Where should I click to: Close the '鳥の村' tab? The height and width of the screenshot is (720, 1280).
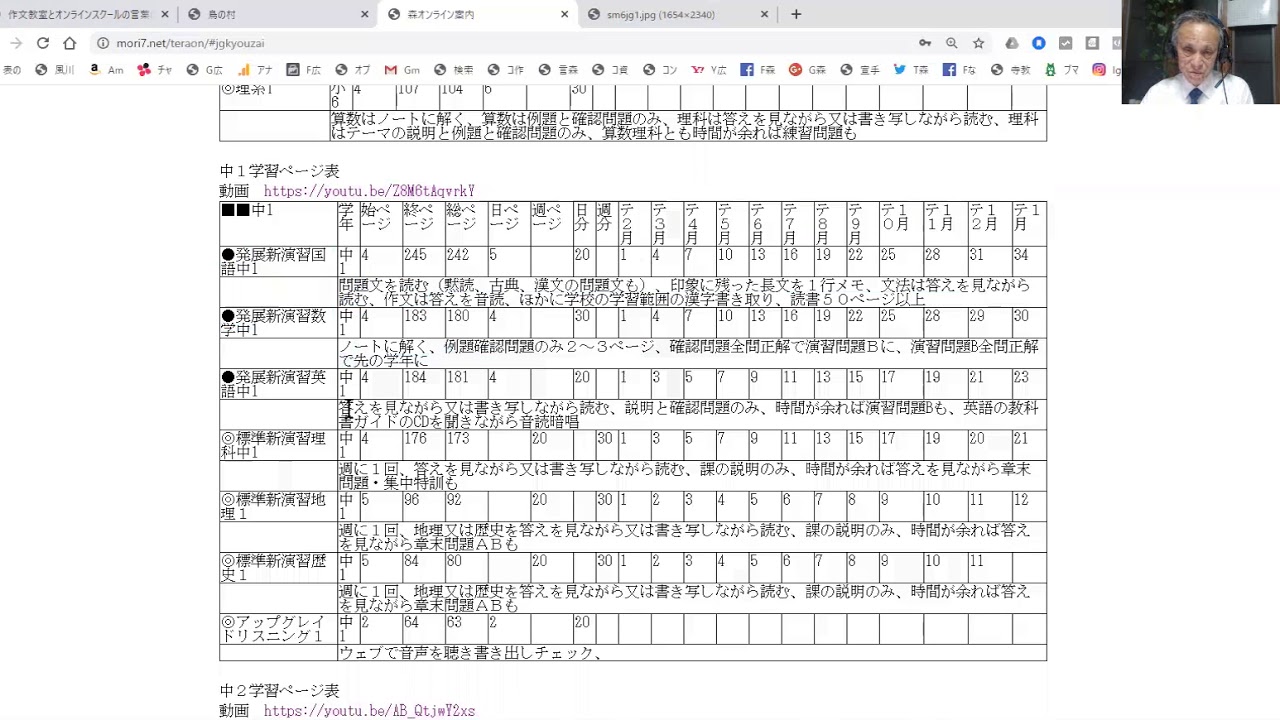(x=365, y=14)
